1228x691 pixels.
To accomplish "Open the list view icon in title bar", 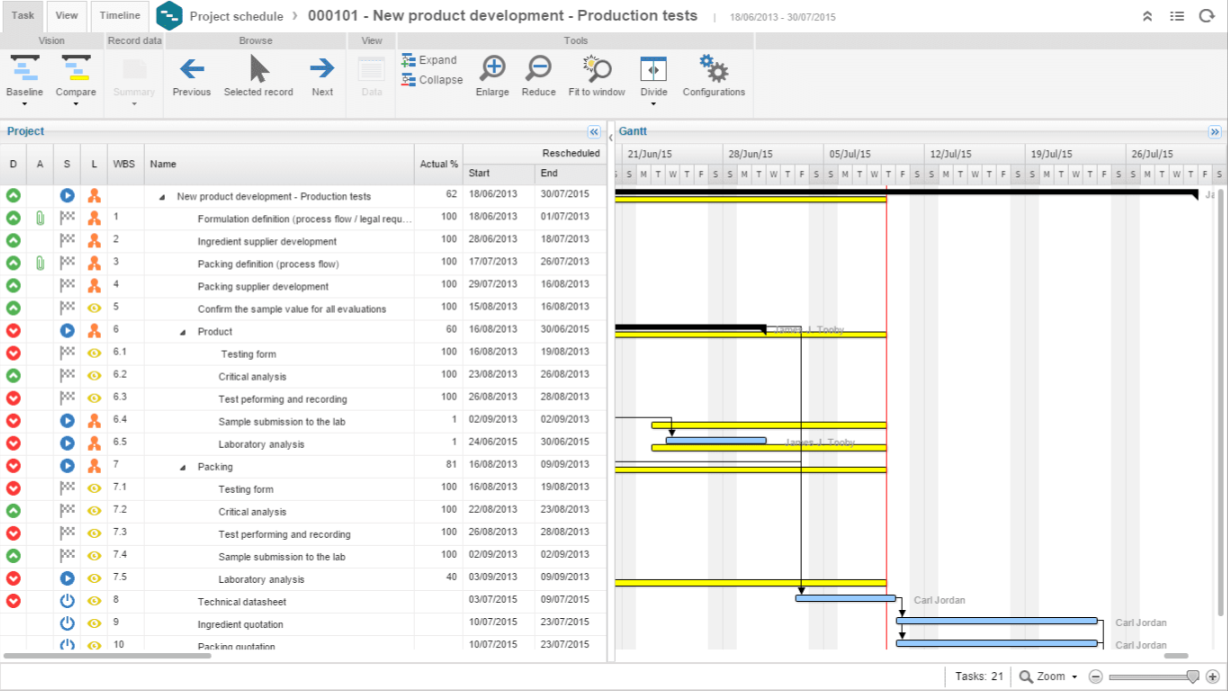I will (1177, 16).
